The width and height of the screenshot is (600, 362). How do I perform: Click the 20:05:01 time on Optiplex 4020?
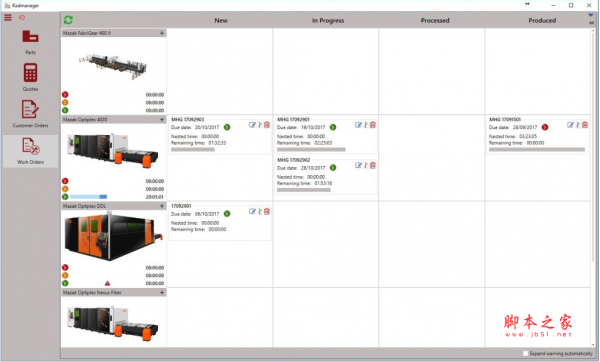pyautogui.click(x=155, y=197)
